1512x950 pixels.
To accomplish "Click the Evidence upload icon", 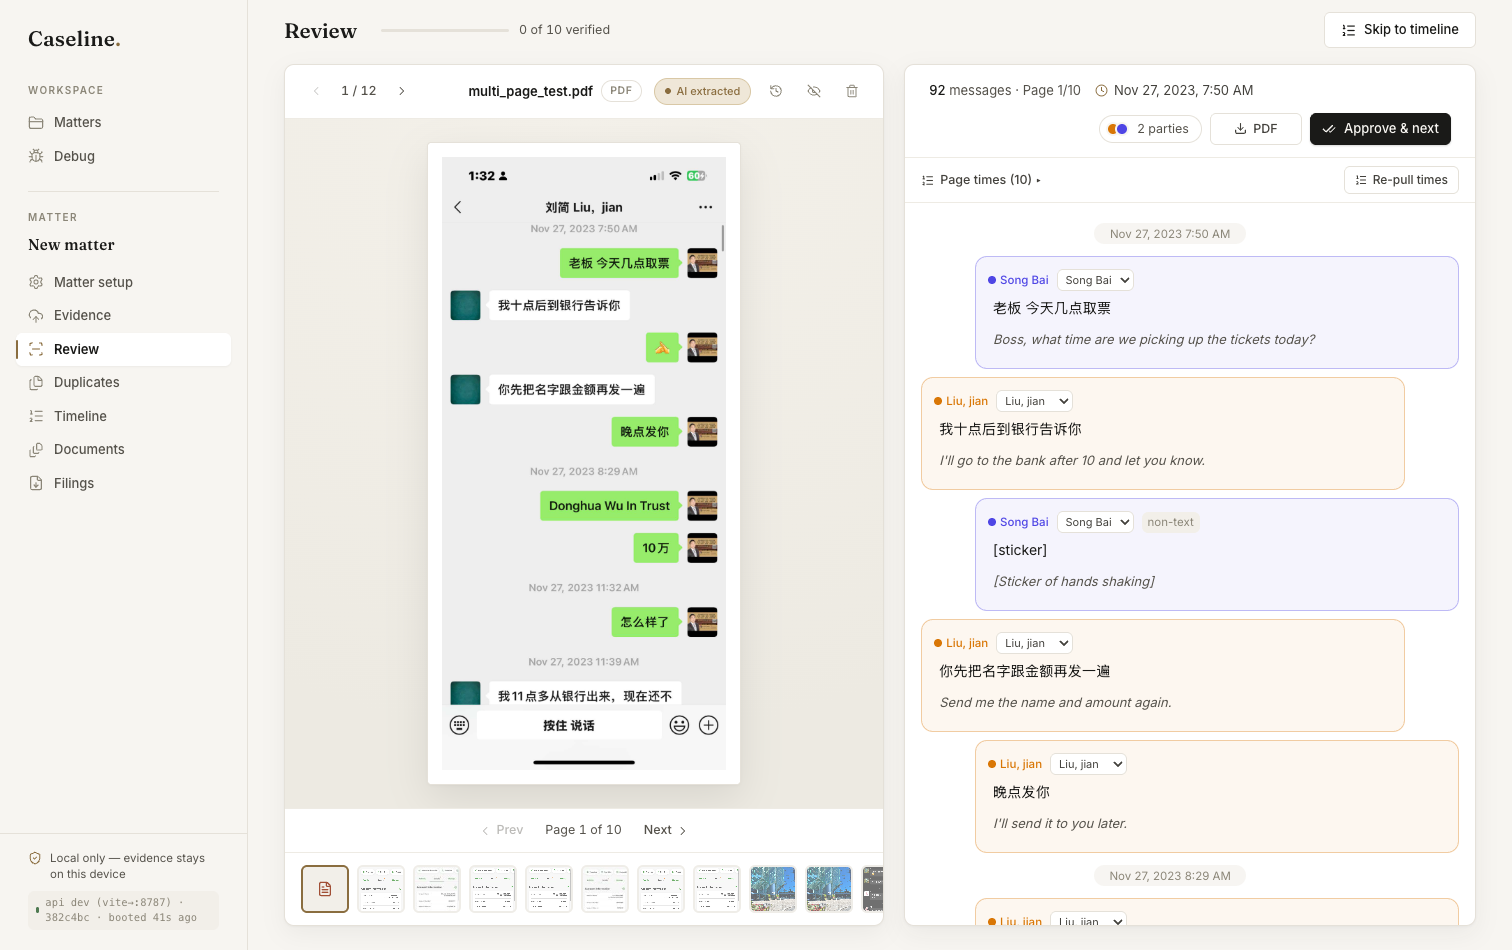I will [x=36, y=315].
